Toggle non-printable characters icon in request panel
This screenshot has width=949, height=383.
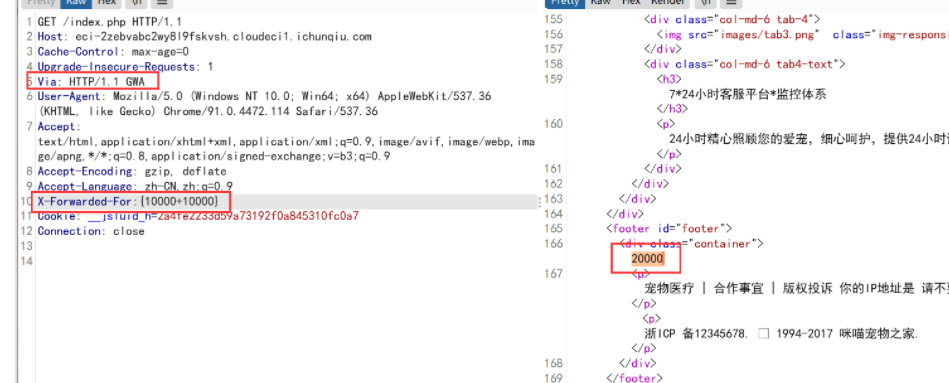point(136,2)
